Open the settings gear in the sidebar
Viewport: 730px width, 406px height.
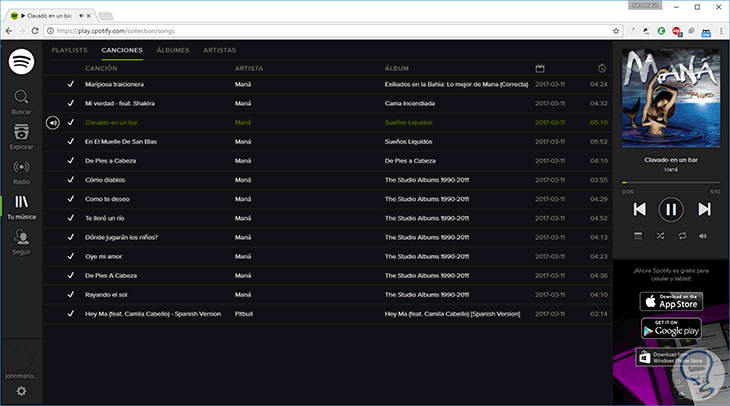click(x=21, y=392)
